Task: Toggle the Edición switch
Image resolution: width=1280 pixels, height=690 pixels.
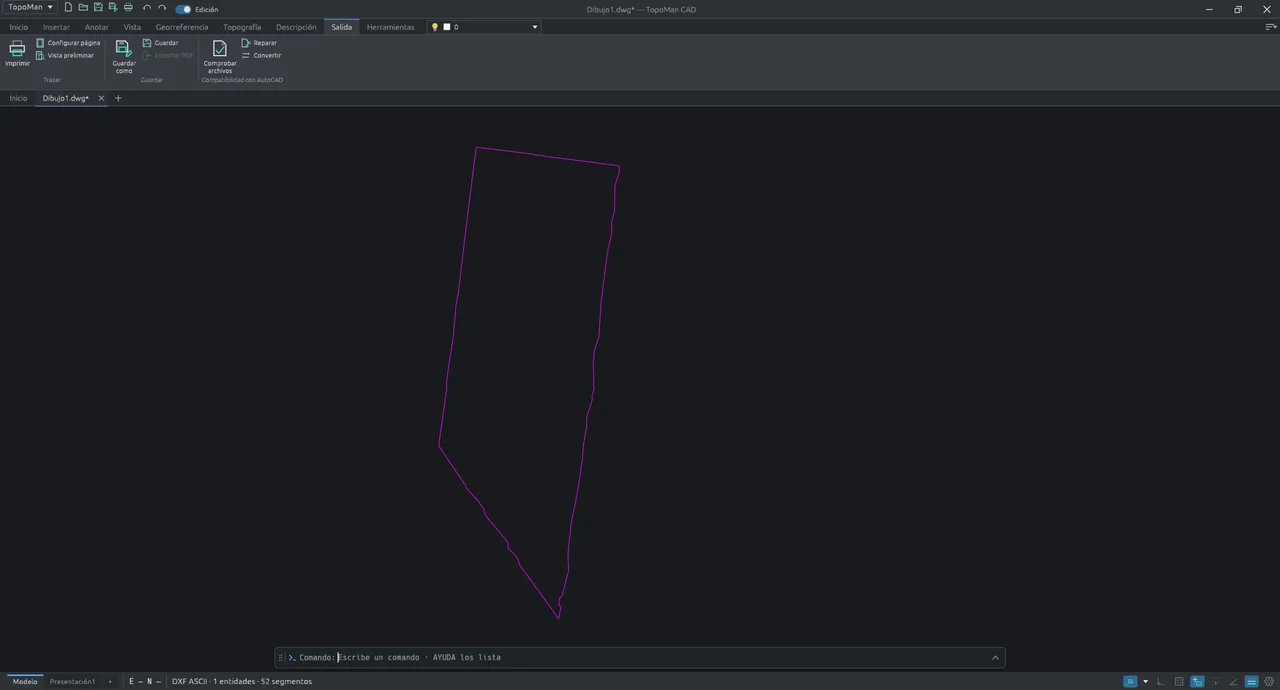Action: pyautogui.click(x=183, y=9)
